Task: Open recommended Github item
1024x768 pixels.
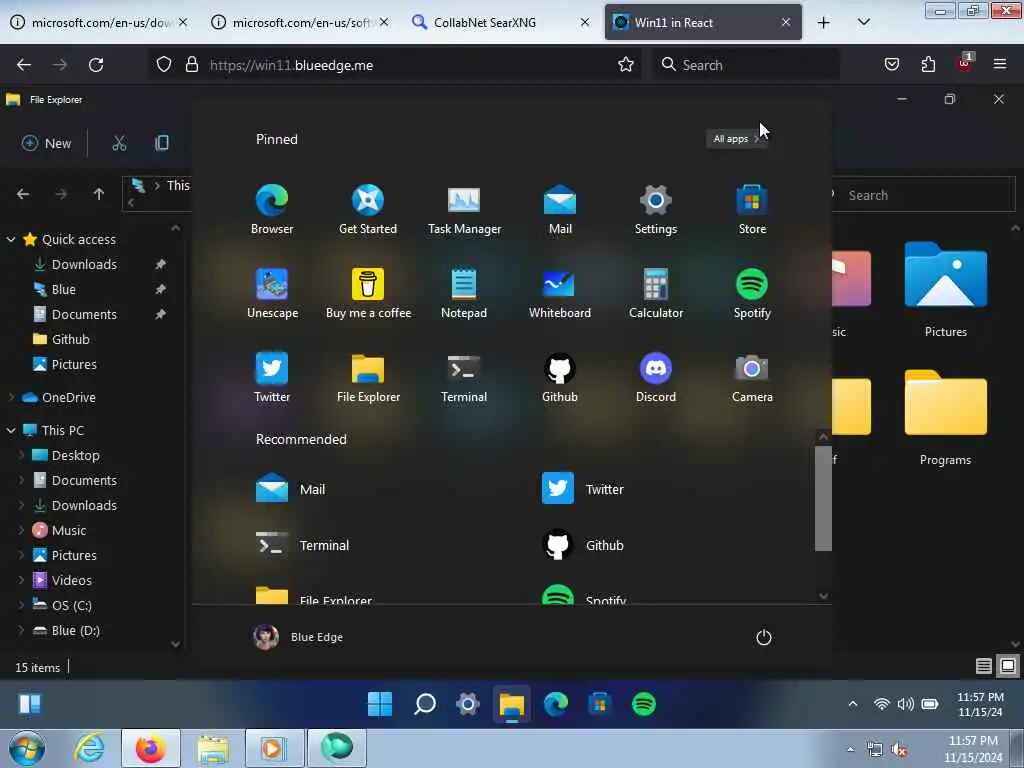Action: click(x=583, y=545)
